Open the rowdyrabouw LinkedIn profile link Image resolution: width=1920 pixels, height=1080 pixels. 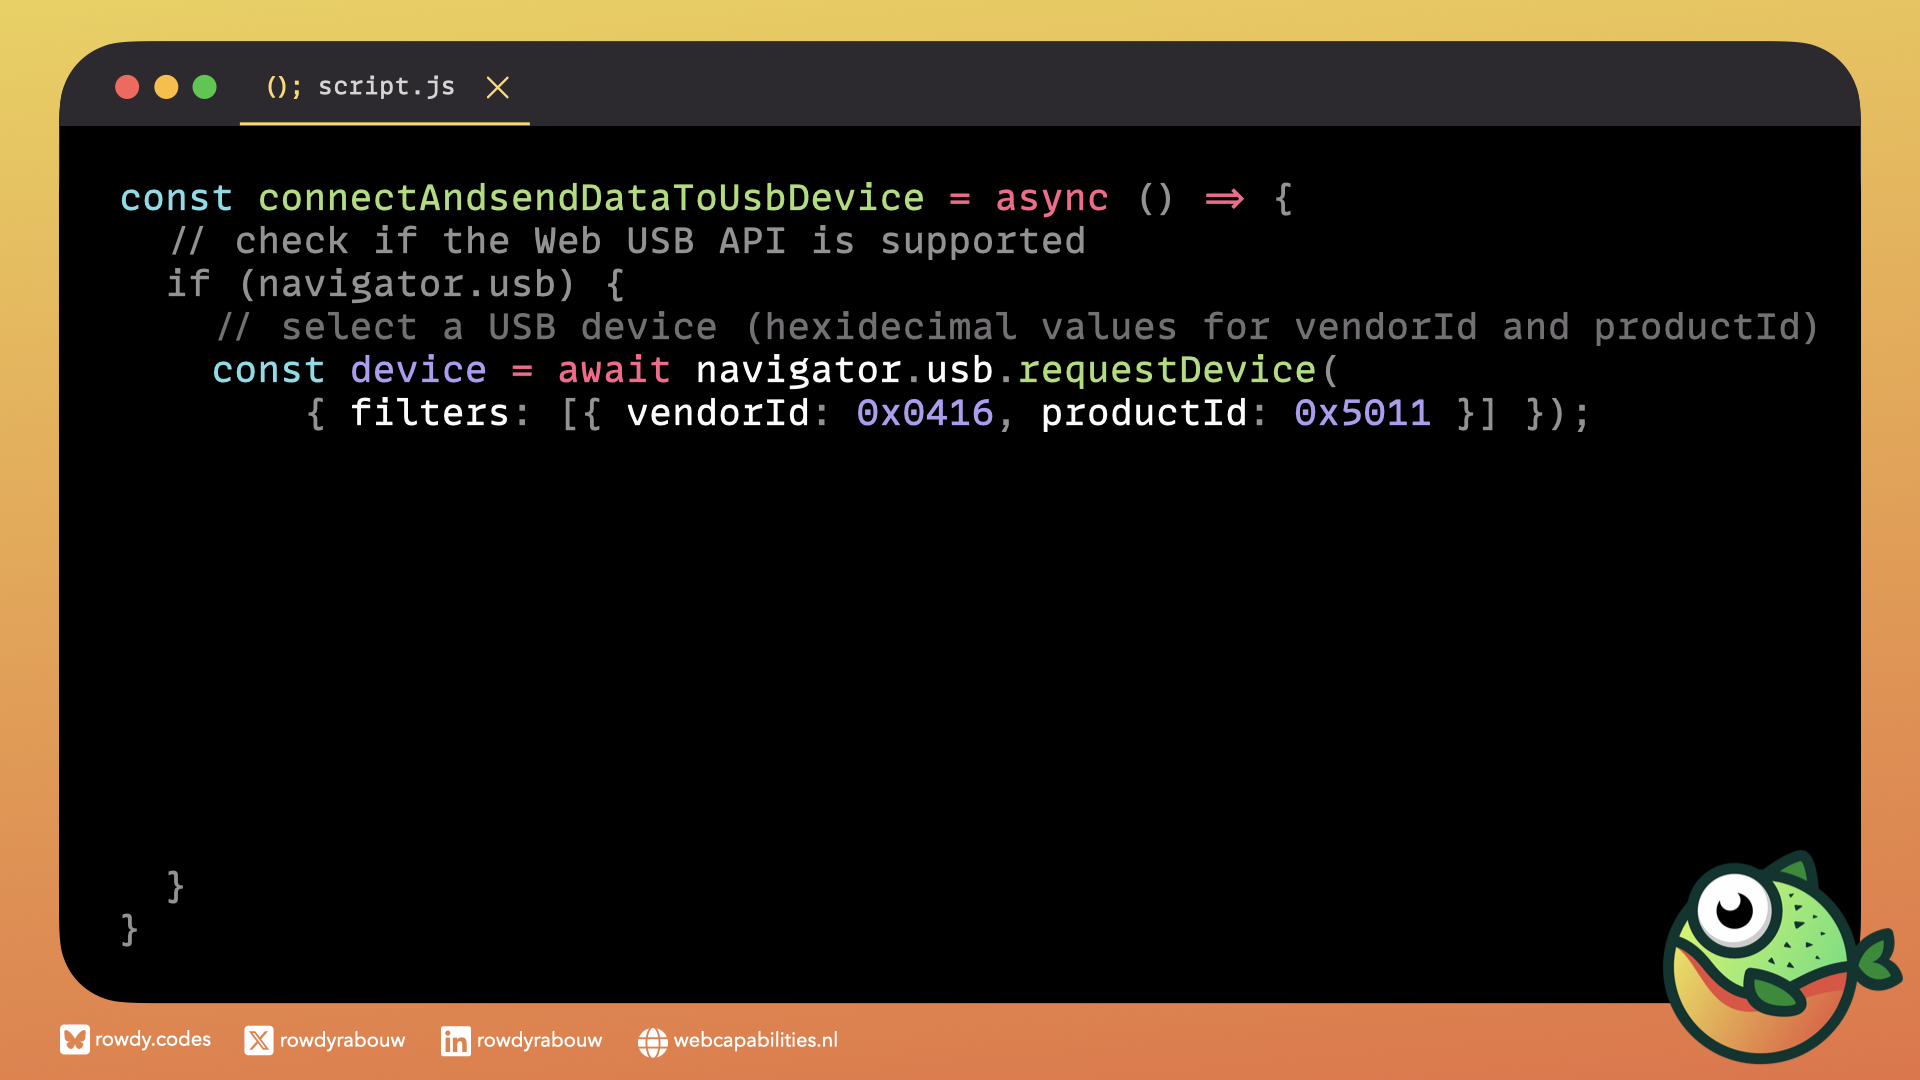[x=539, y=1041]
